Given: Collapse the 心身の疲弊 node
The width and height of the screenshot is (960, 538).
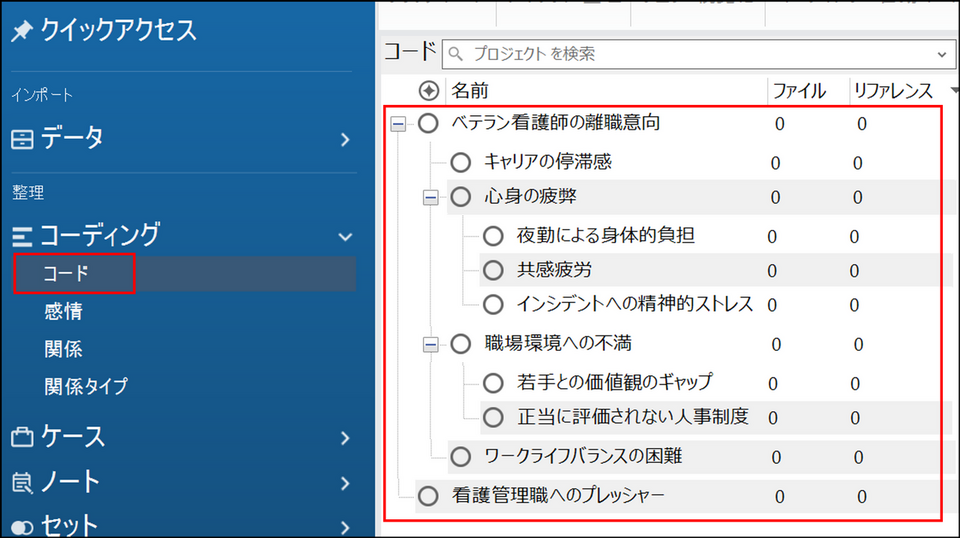Looking at the screenshot, I should [431, 198].
